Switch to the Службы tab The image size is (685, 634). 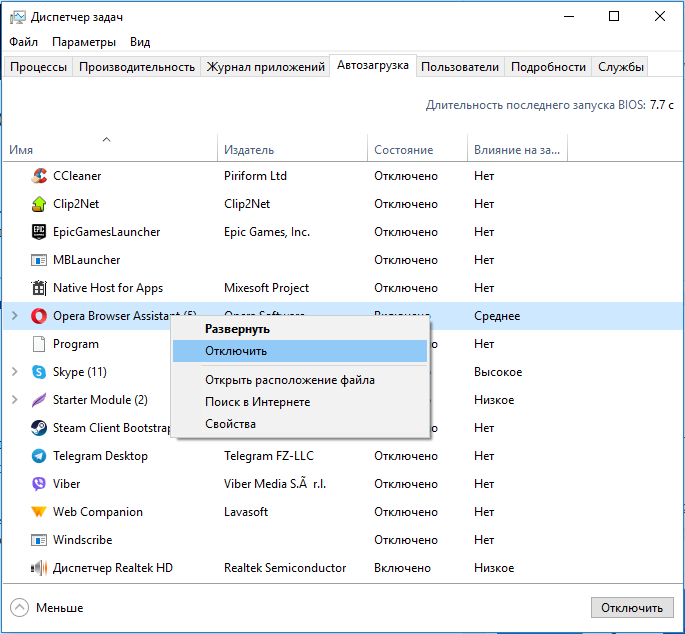point(620,67)
